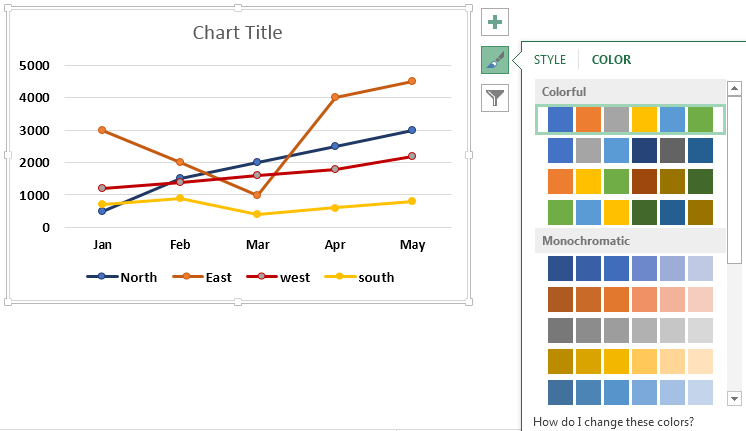The image size is (746, 431).
Task: Click the Colorful section header
Action: 630,92
